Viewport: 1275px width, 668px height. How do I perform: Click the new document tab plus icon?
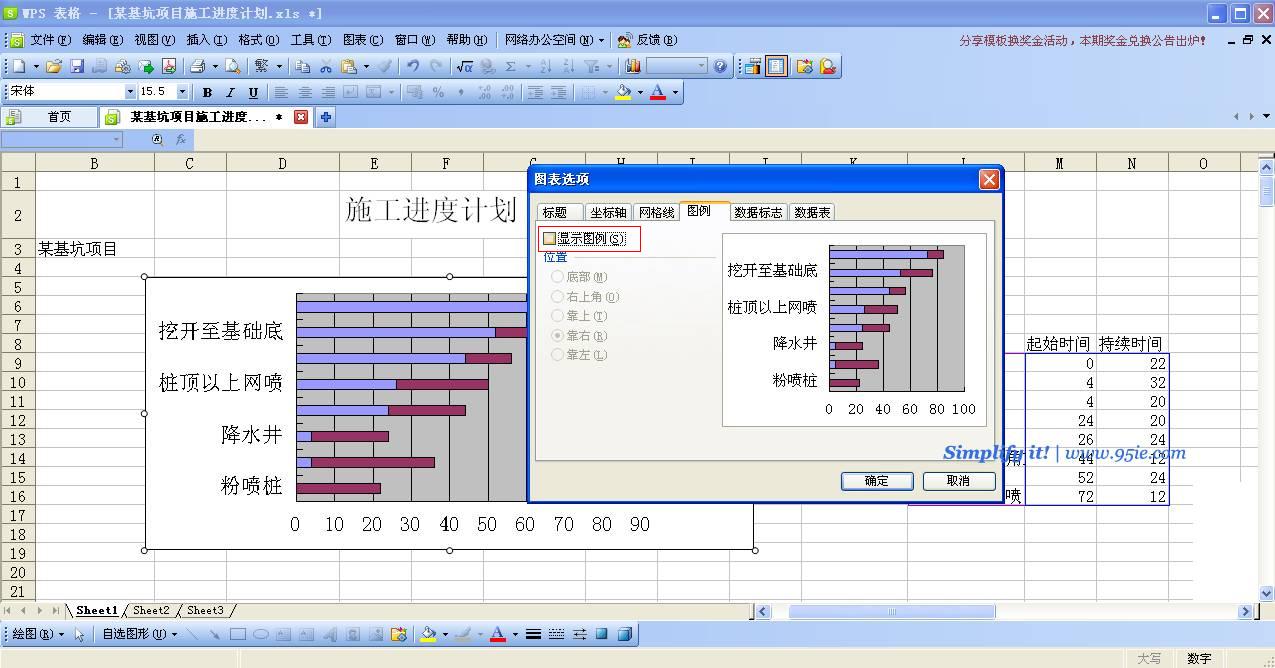point(325,117)
